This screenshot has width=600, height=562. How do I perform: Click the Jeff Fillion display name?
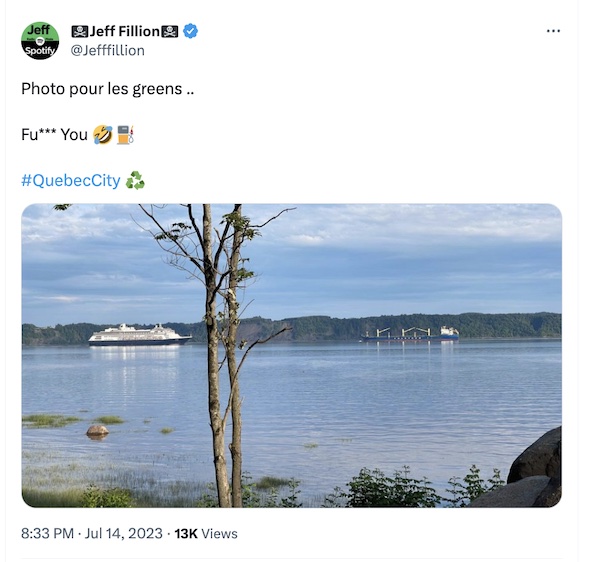pyautogui.click(x=124, y=31)
